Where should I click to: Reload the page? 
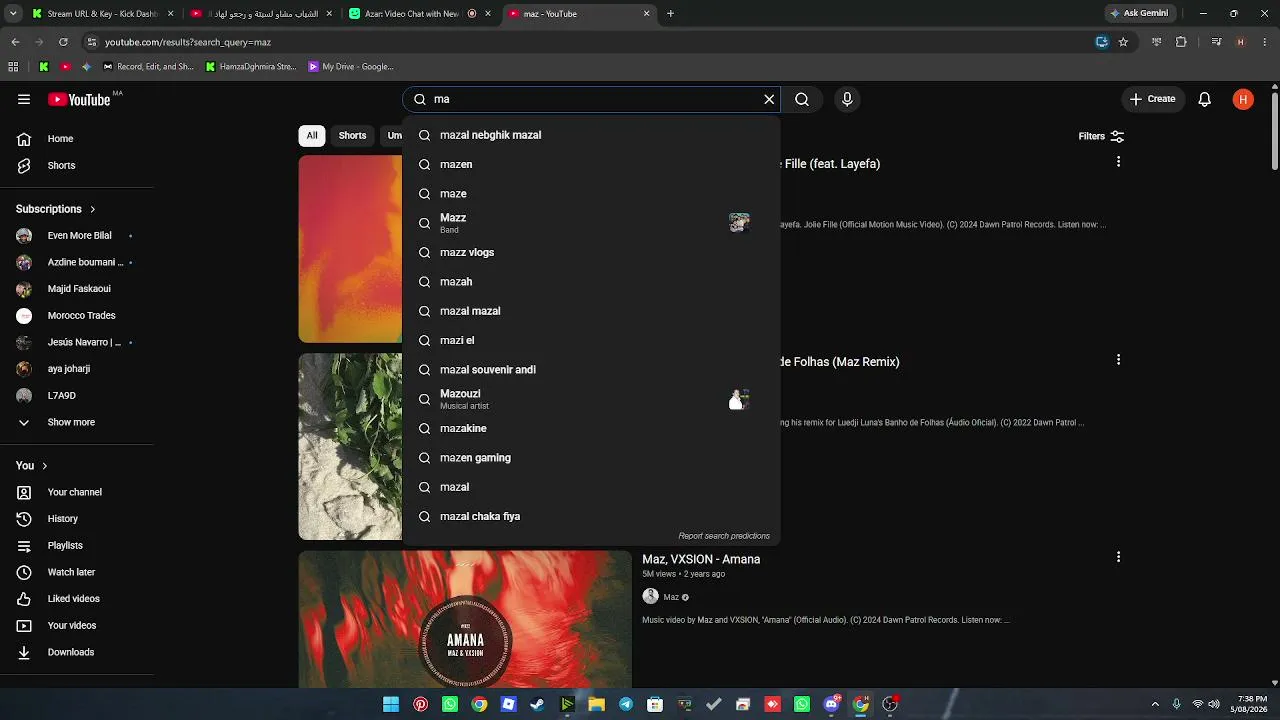(x=63, y=42)
